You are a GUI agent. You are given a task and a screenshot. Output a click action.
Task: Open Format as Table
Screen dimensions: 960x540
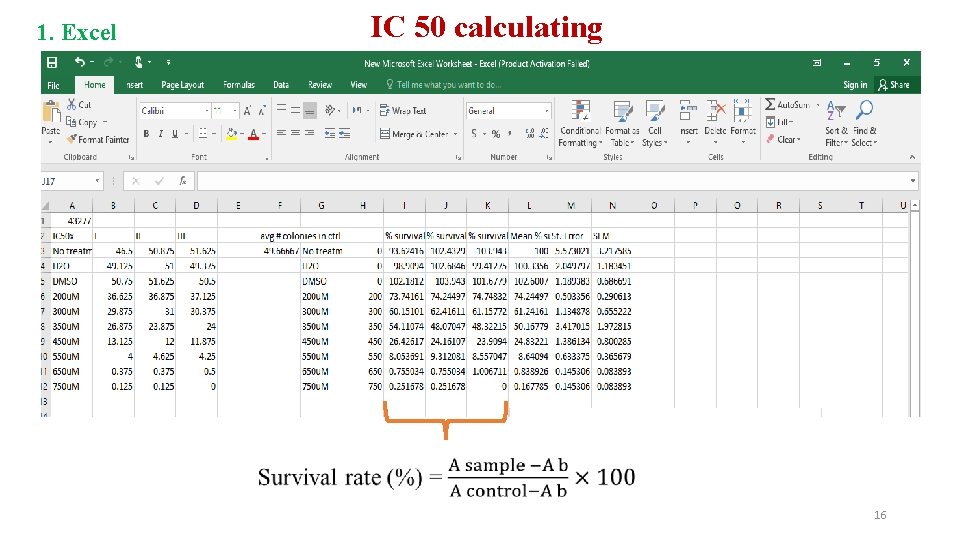622,124
